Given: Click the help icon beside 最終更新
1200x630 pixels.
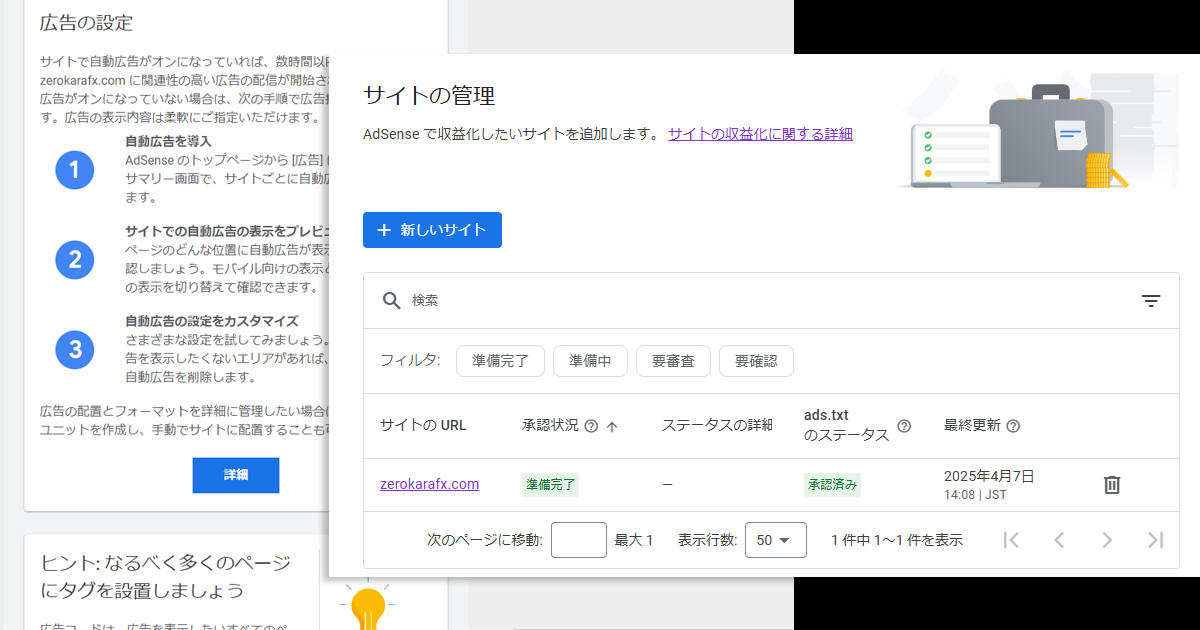Looking at the screenshot, I should (1013, 426).
